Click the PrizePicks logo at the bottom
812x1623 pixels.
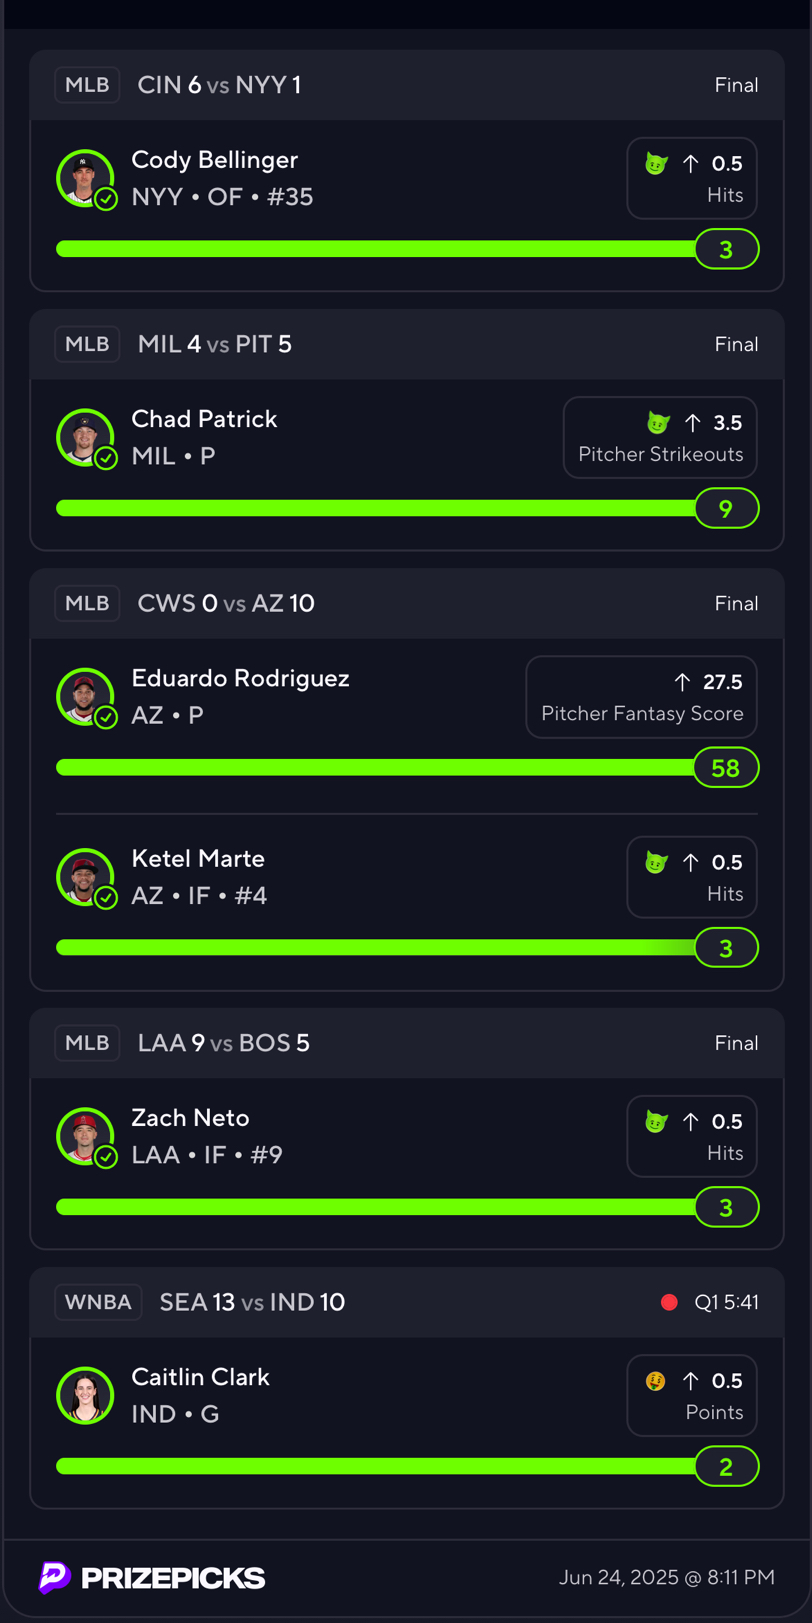152,1578
